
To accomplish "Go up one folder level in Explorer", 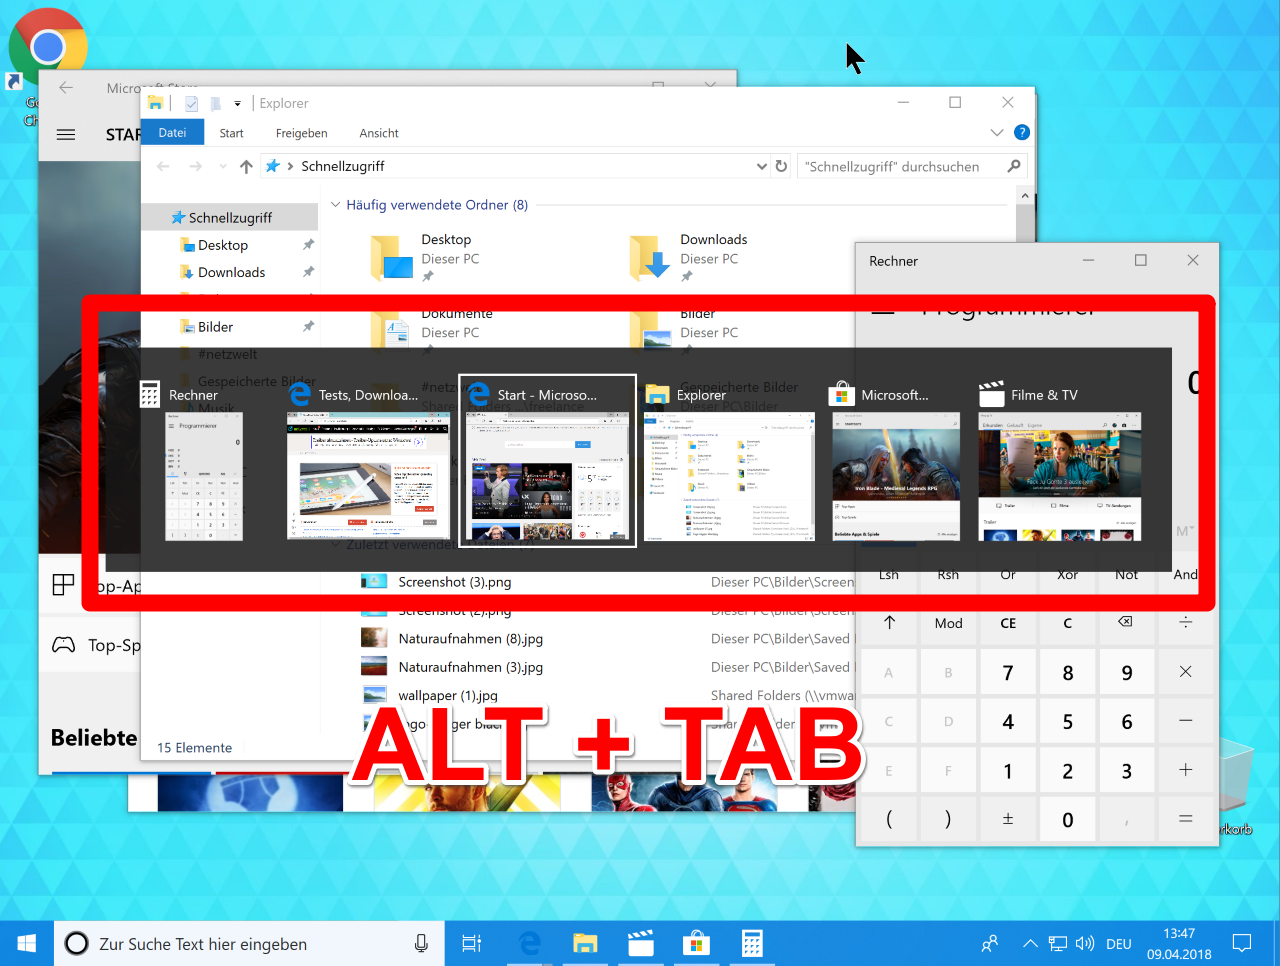I will tap(246, 166).
